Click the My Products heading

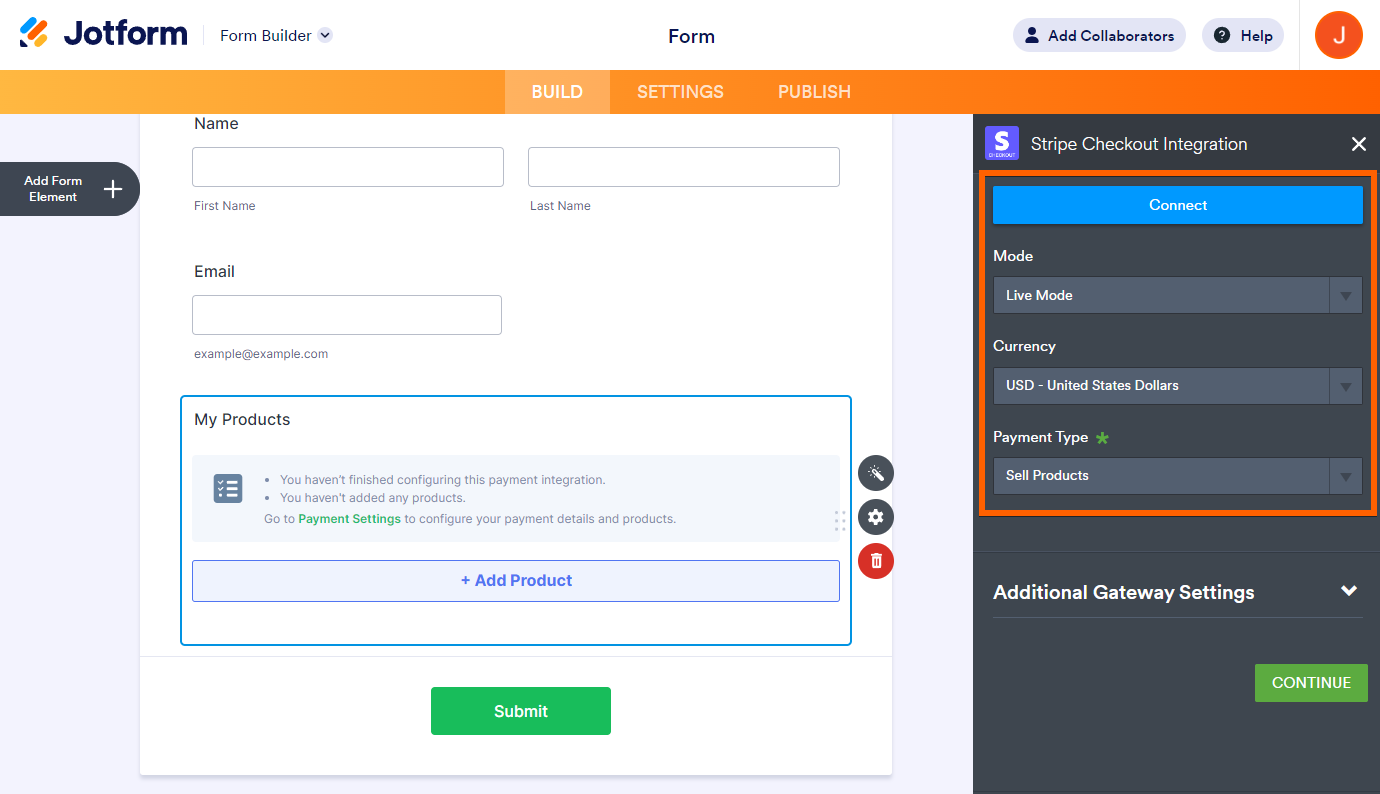(x=242, y=420)
